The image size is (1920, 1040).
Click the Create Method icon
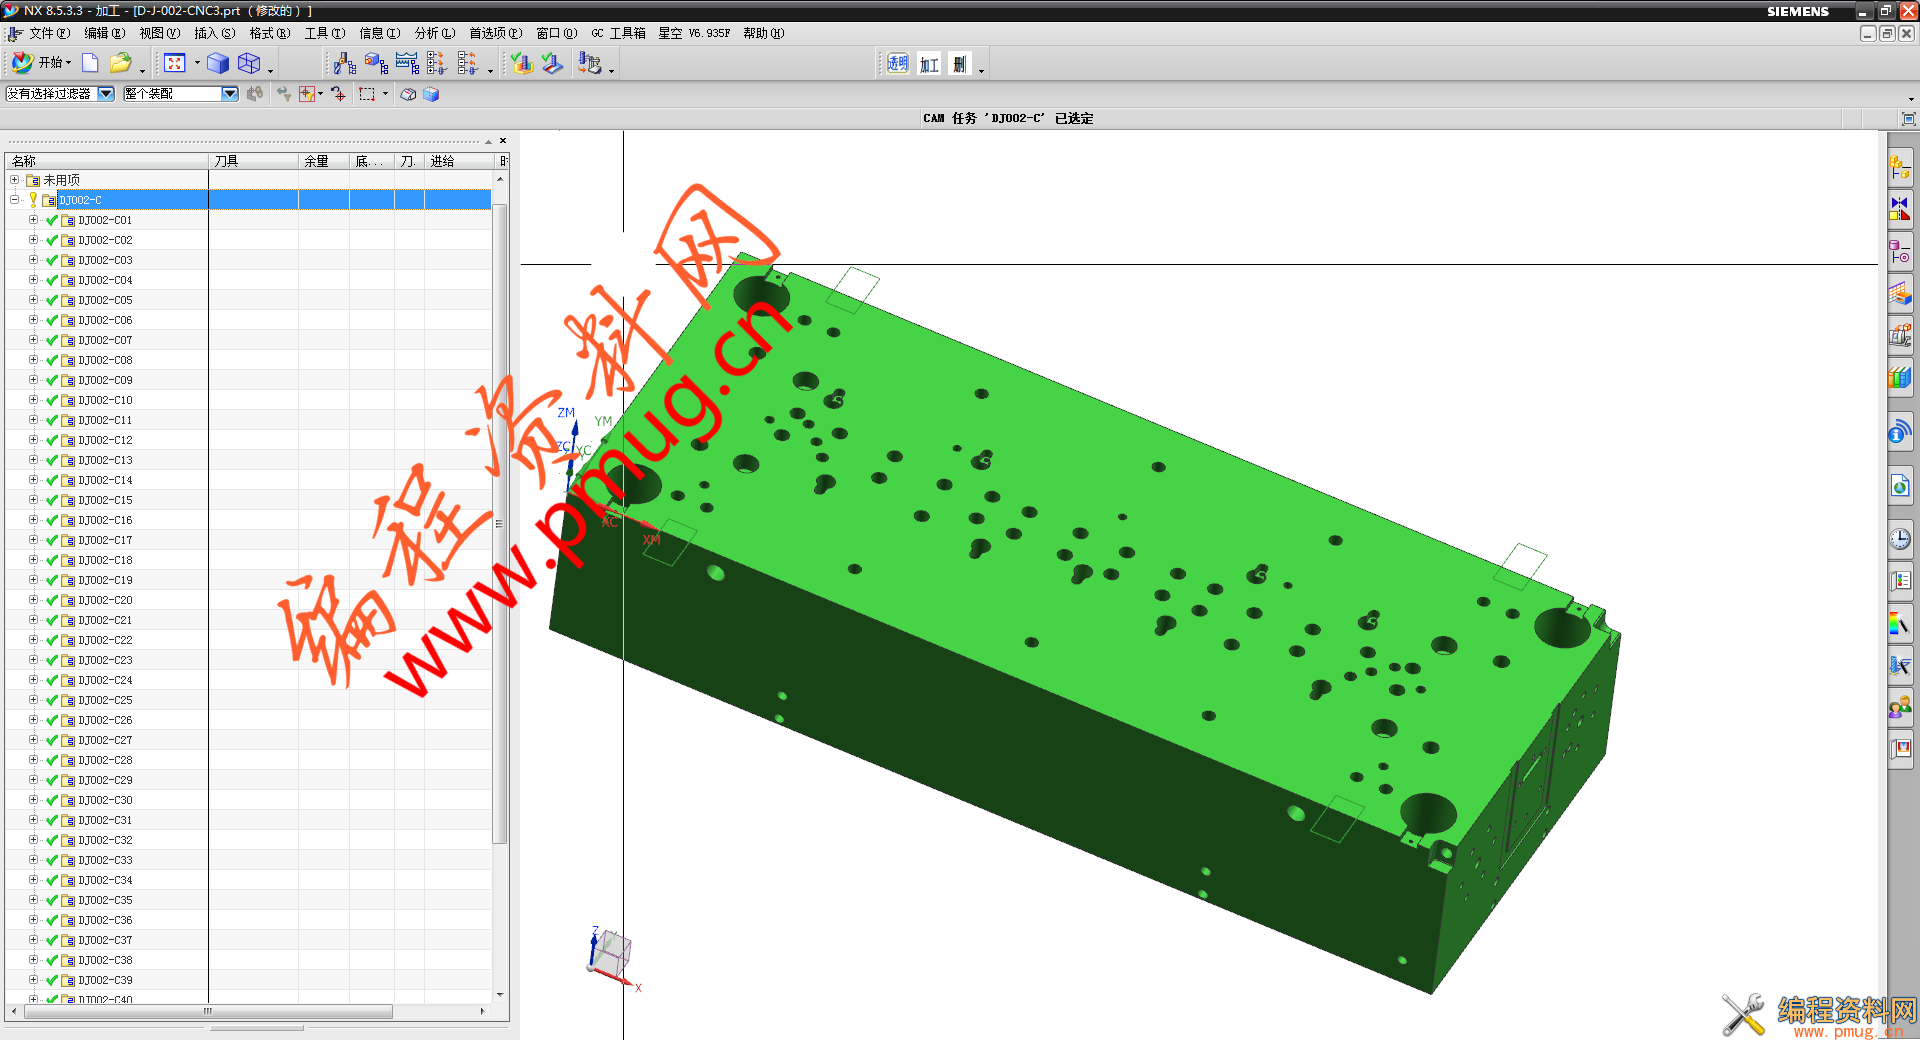[467, 63]
